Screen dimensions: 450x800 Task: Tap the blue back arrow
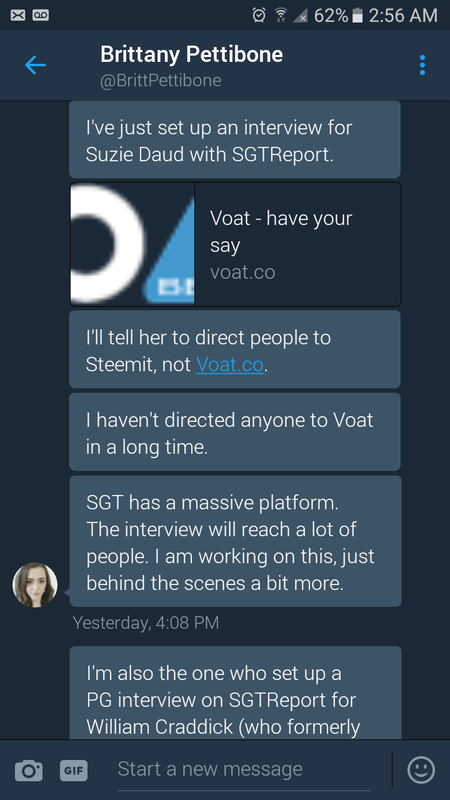tap(35, 65)
